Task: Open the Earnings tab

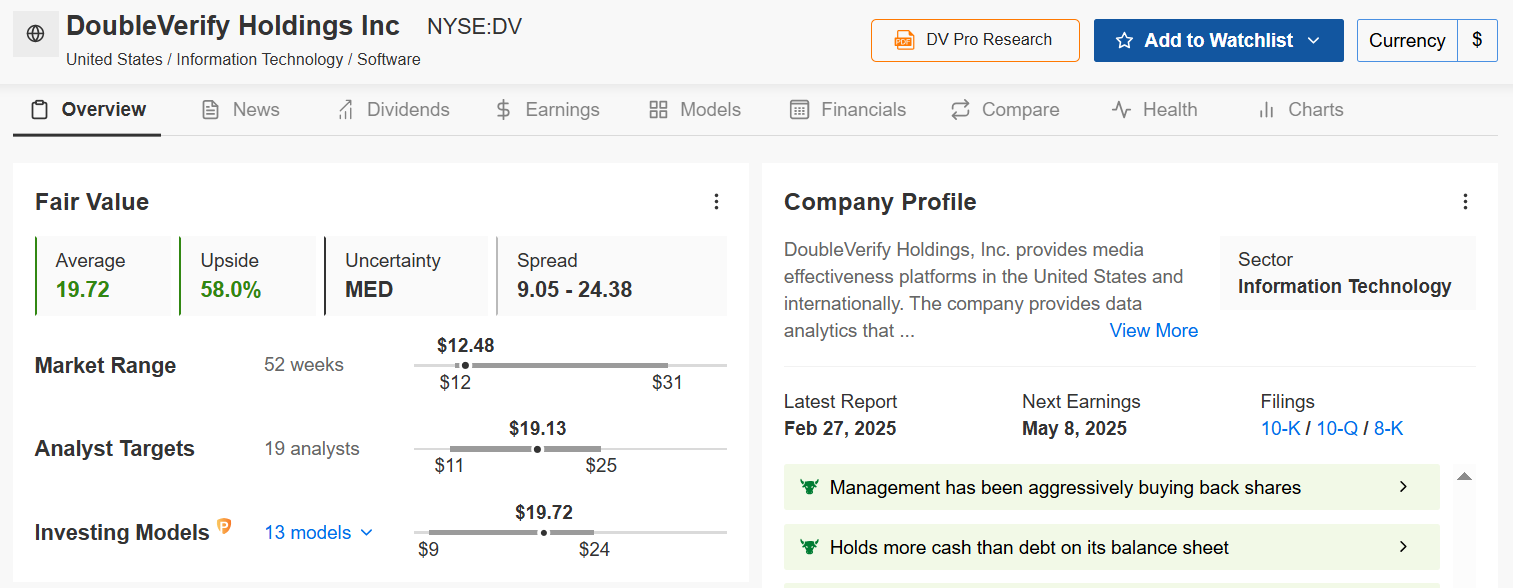Action: point(548,110)
